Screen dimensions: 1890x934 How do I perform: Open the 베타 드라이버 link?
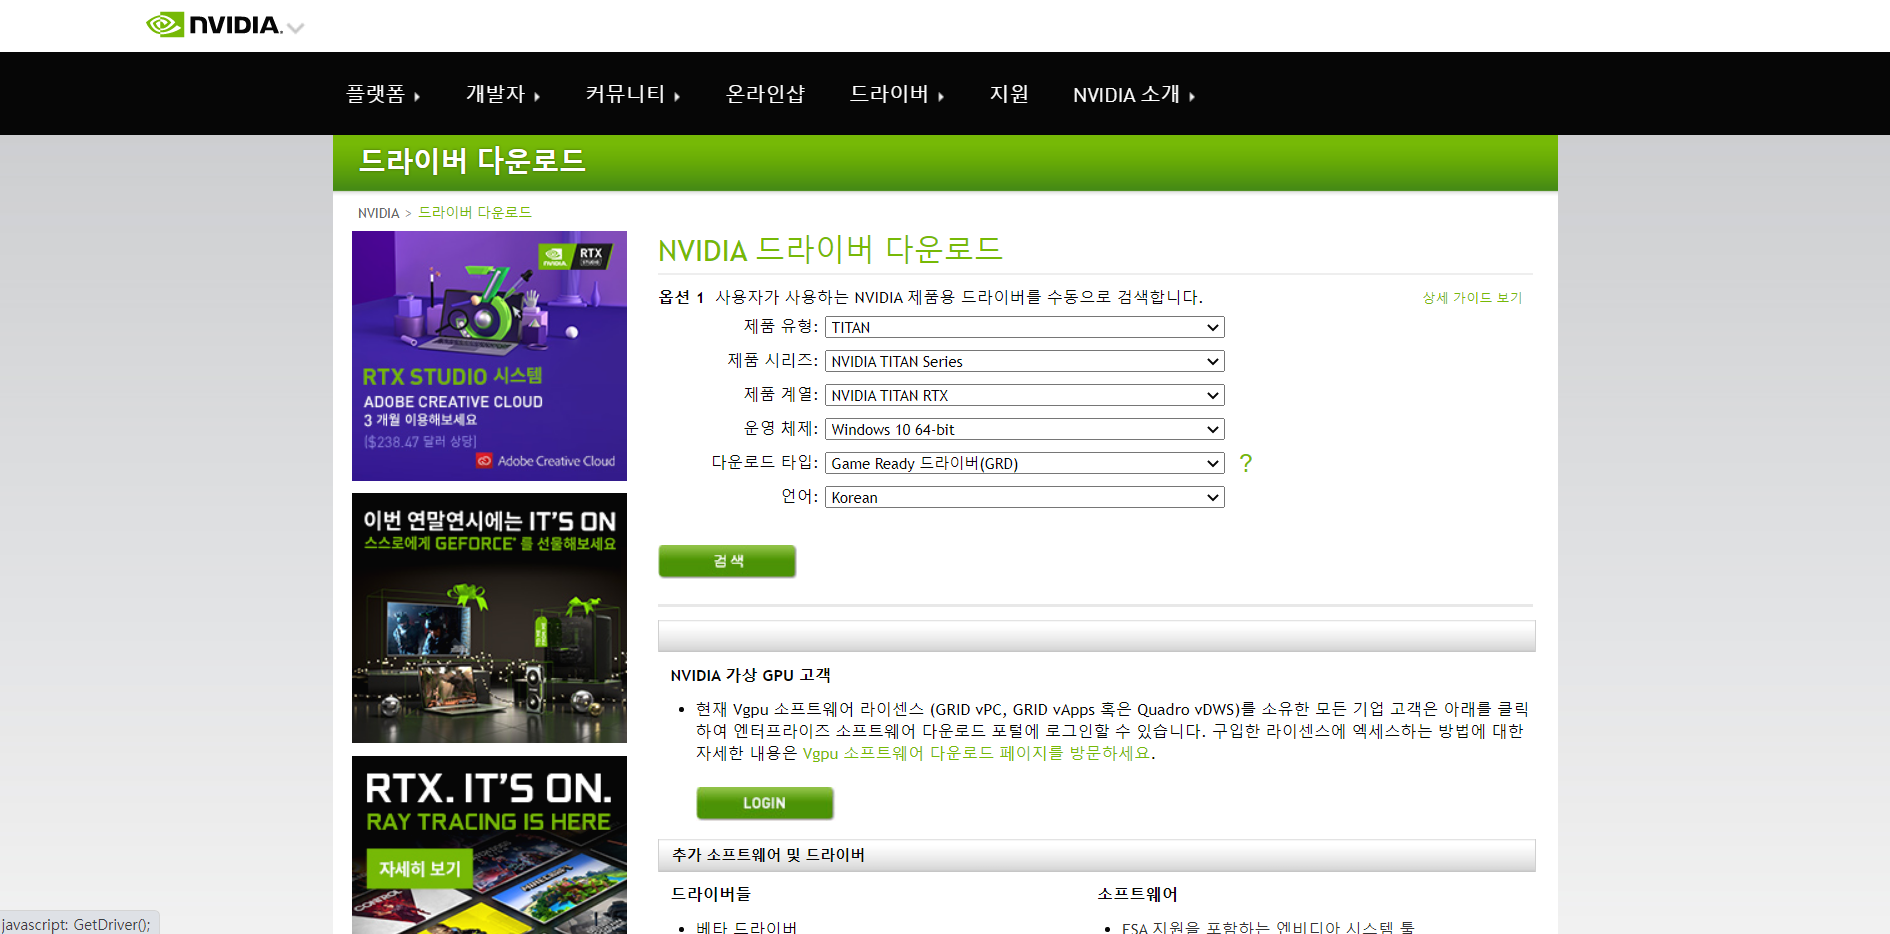[x=746, y=926]
